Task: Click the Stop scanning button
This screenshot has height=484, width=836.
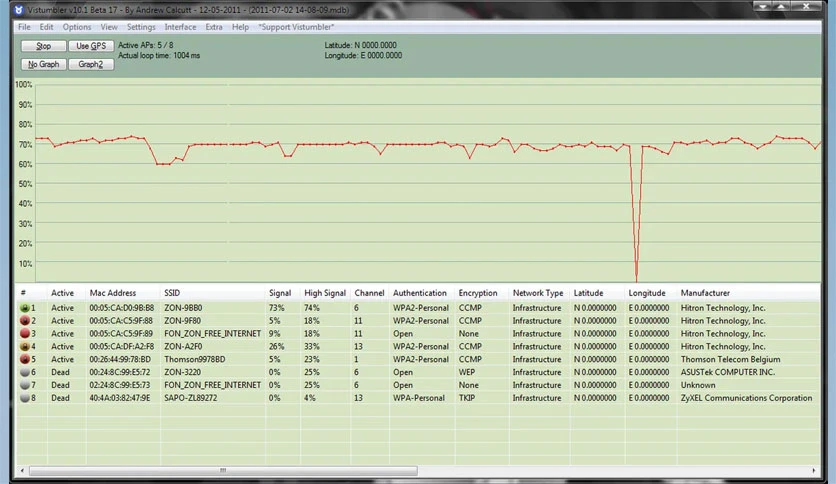Action: pyautogui.click(x=44, y=46)
